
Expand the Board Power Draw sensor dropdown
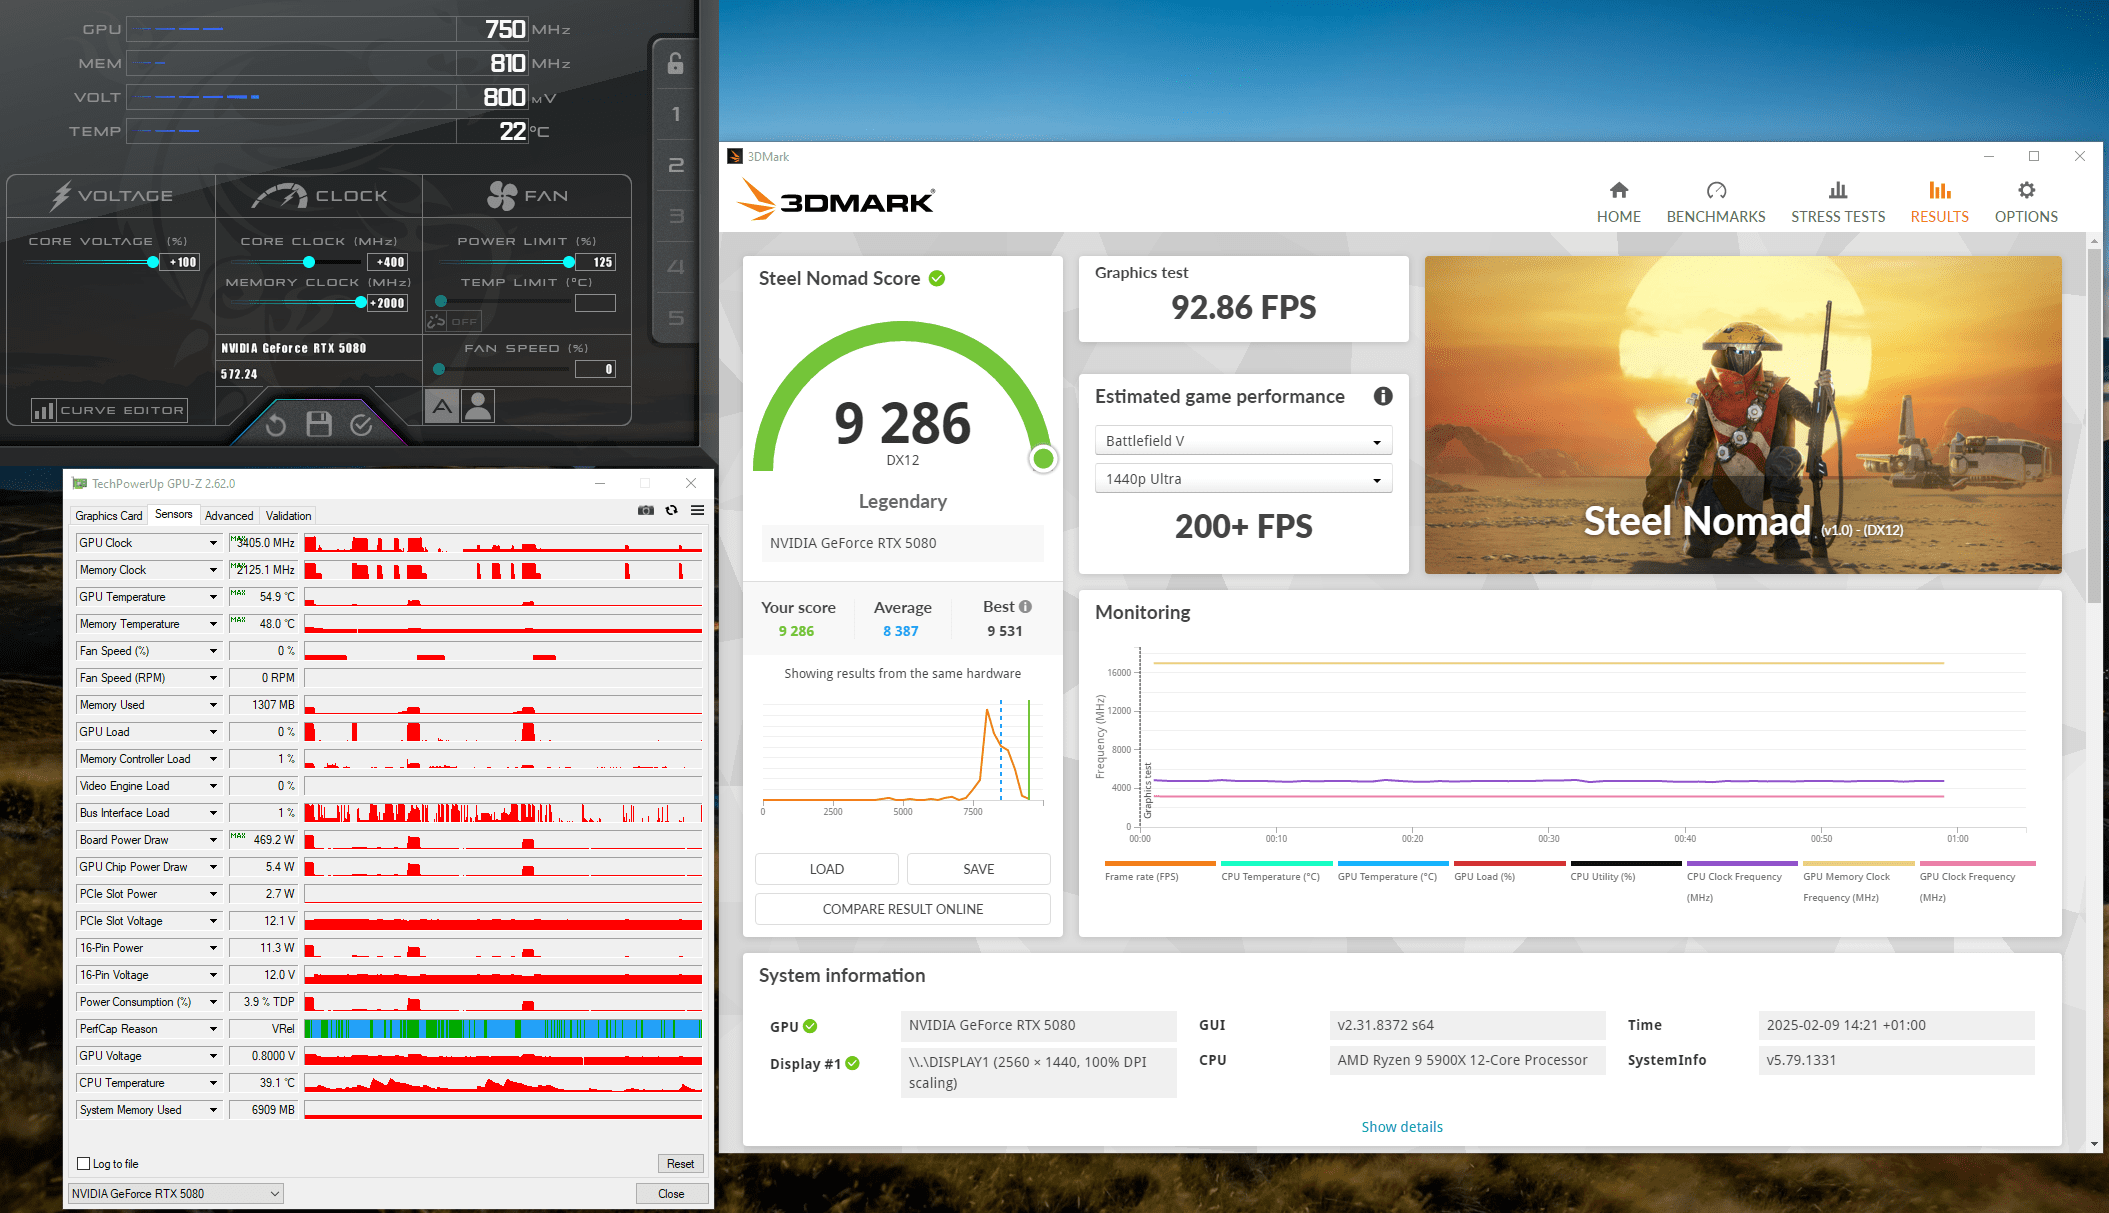coord(213,840)
